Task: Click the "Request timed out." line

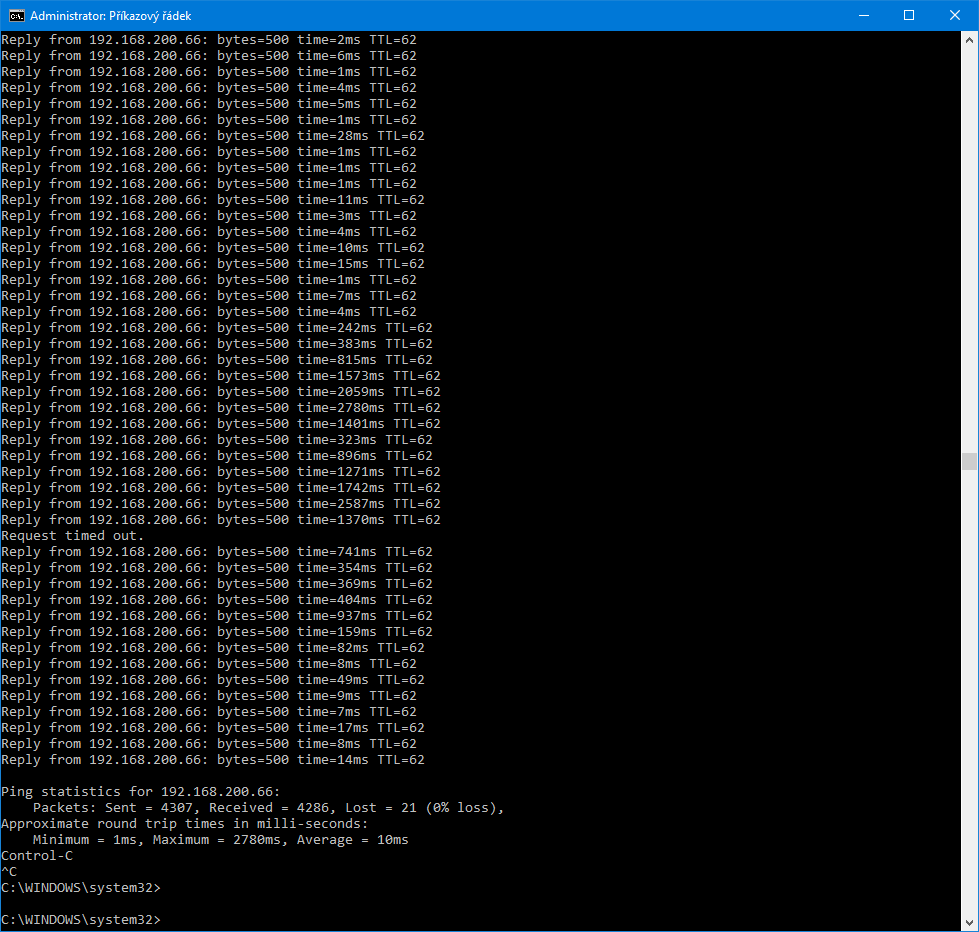Action: tap(73, 536)
